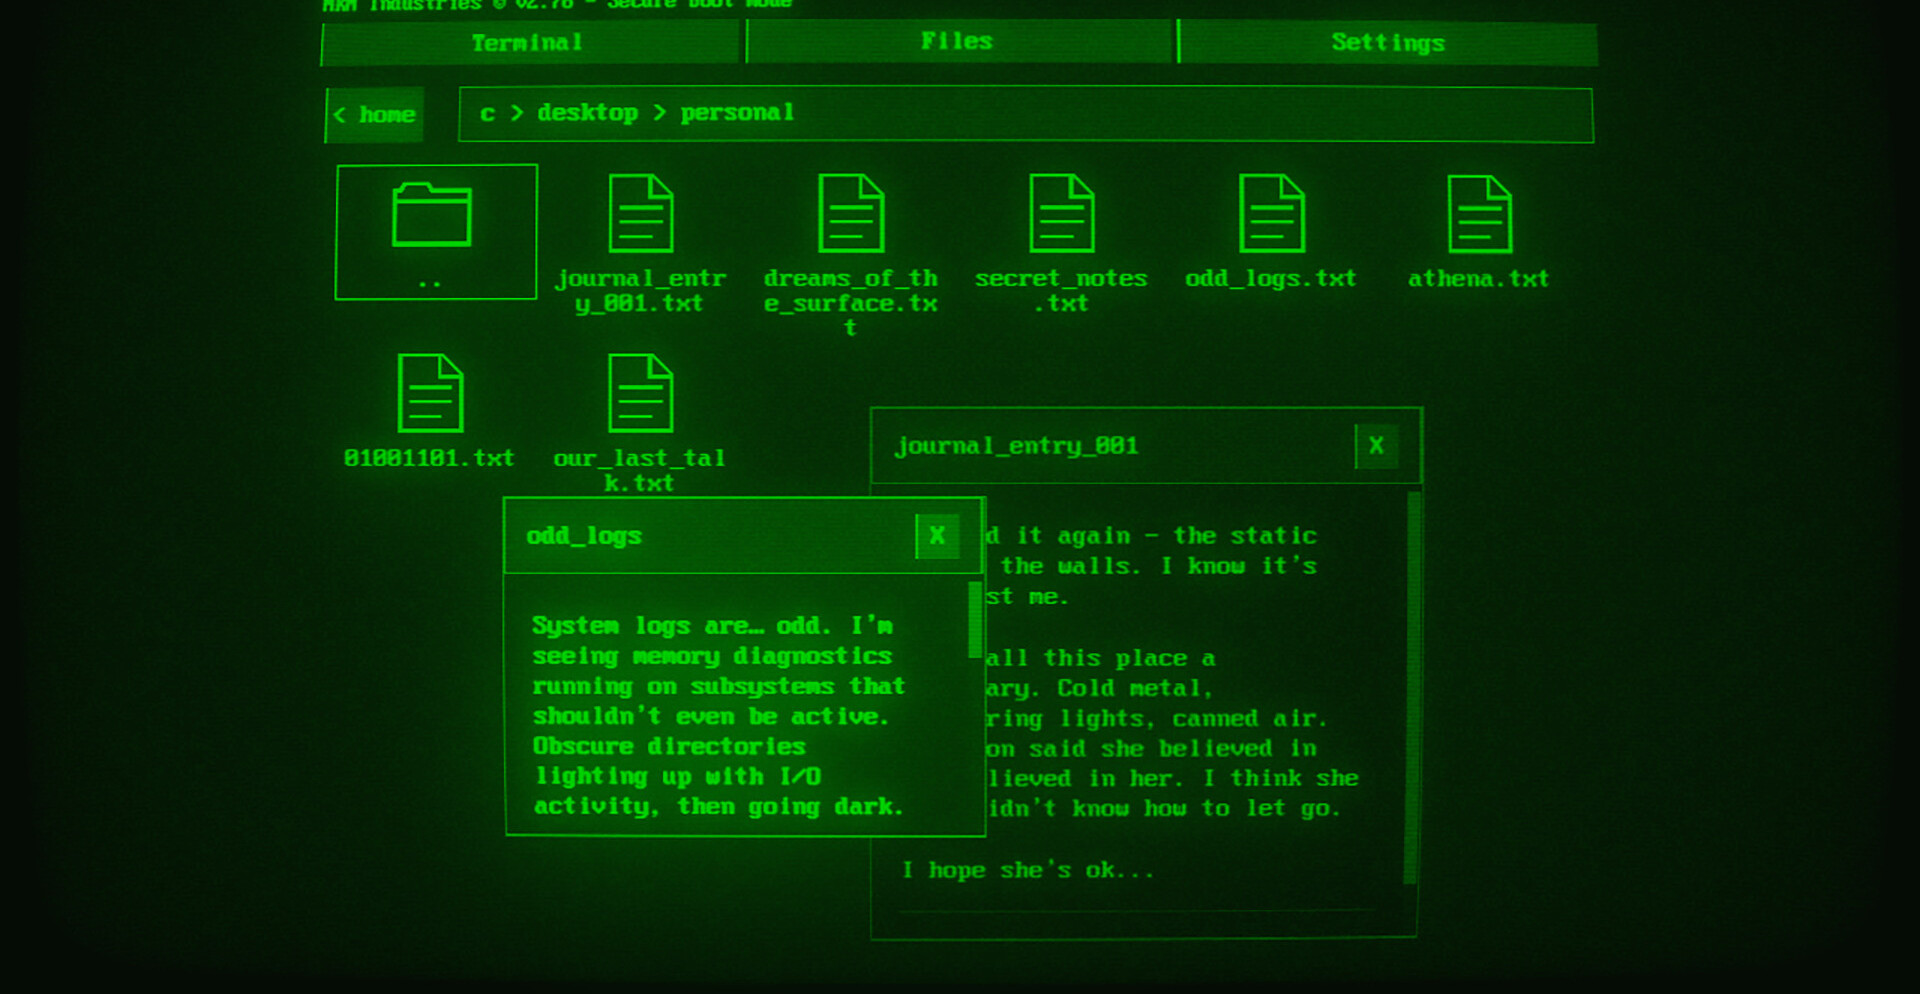Open journal_entry_001.txt file icon

click(x=641, y=214)
